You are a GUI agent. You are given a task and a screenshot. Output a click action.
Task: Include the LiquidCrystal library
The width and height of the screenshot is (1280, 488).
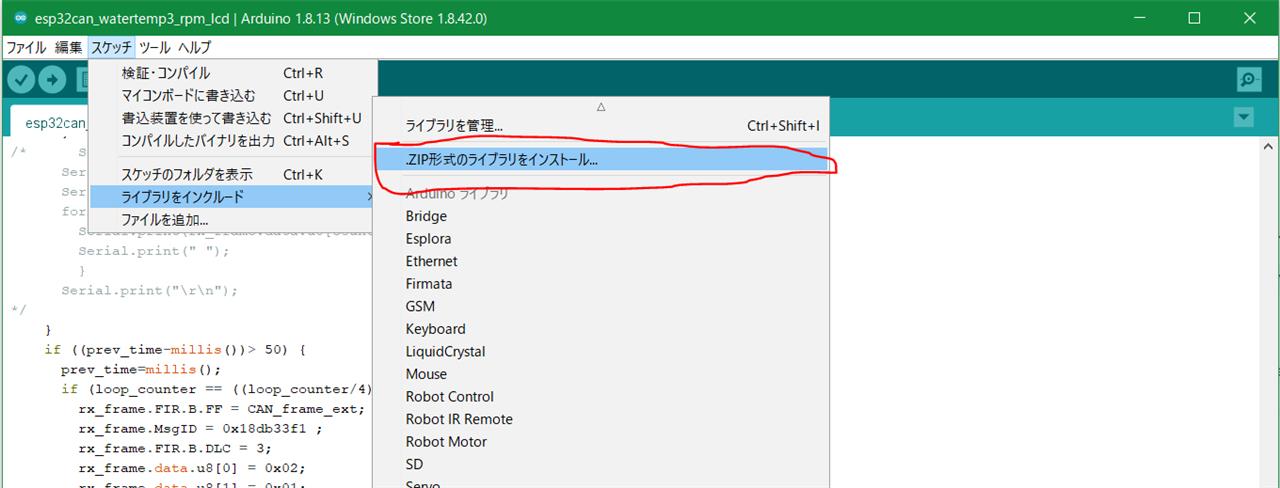(x=601, y=352)
